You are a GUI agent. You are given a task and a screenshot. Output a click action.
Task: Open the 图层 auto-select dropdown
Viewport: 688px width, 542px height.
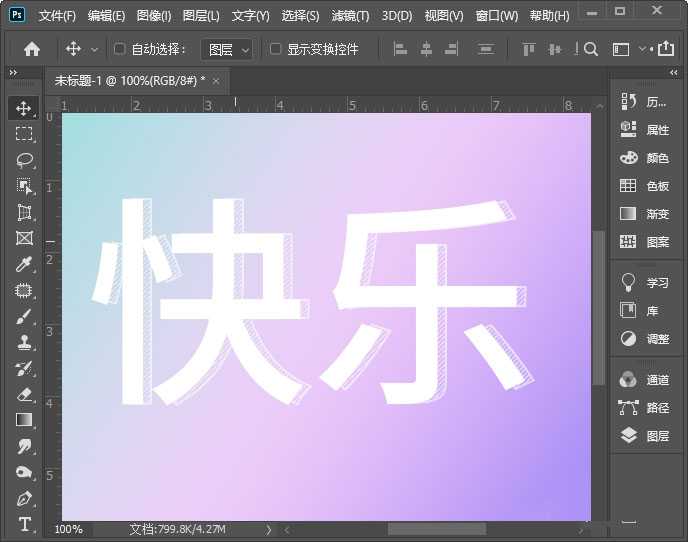pyautogui.click(x=227, y=49)
